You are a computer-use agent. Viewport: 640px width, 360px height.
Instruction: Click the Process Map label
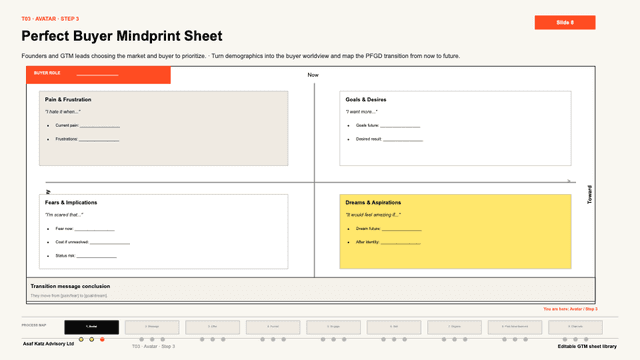pyautogui.click(x=34, y=325)
